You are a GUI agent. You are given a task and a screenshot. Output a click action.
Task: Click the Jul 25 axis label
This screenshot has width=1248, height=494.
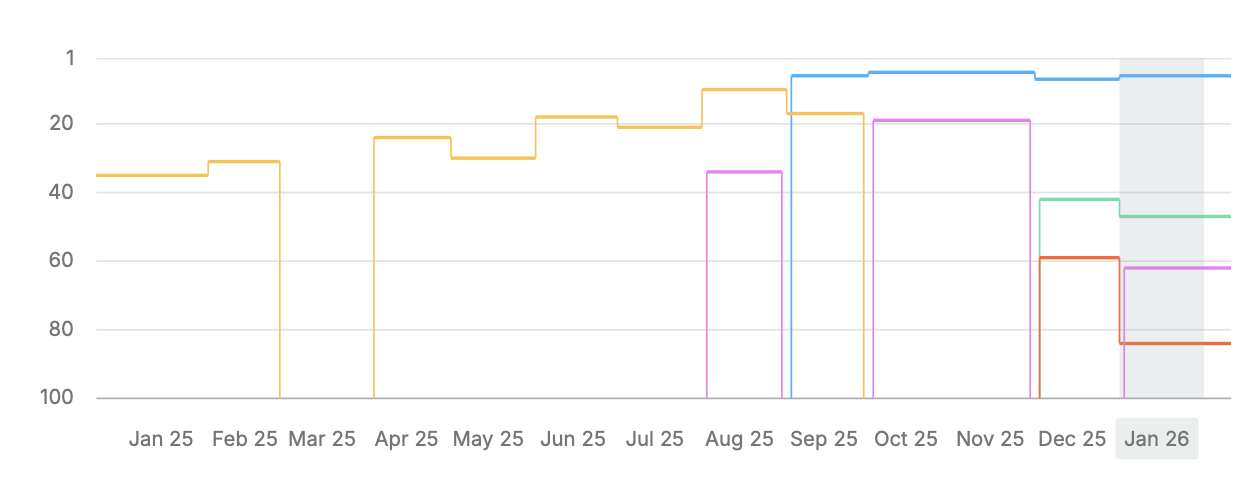(x=653, y=439)
